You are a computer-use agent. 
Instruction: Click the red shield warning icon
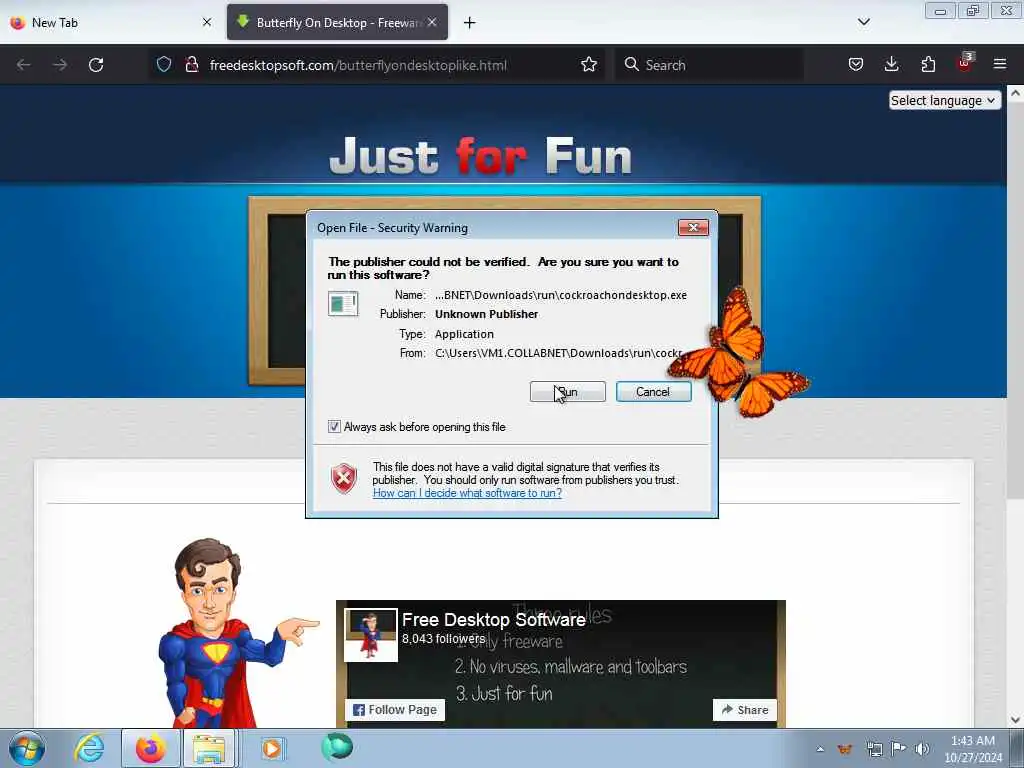click(x=344, y=479)
